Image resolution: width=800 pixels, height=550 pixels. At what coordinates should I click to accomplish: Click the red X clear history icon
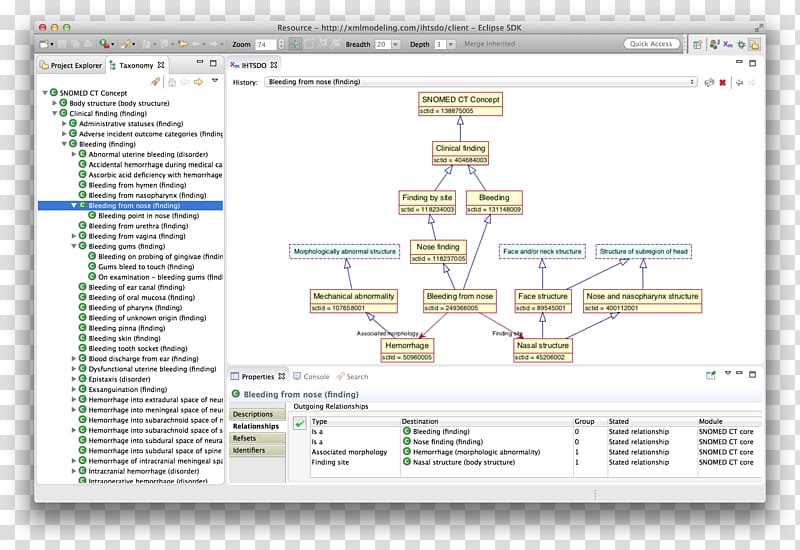point(722,82)
